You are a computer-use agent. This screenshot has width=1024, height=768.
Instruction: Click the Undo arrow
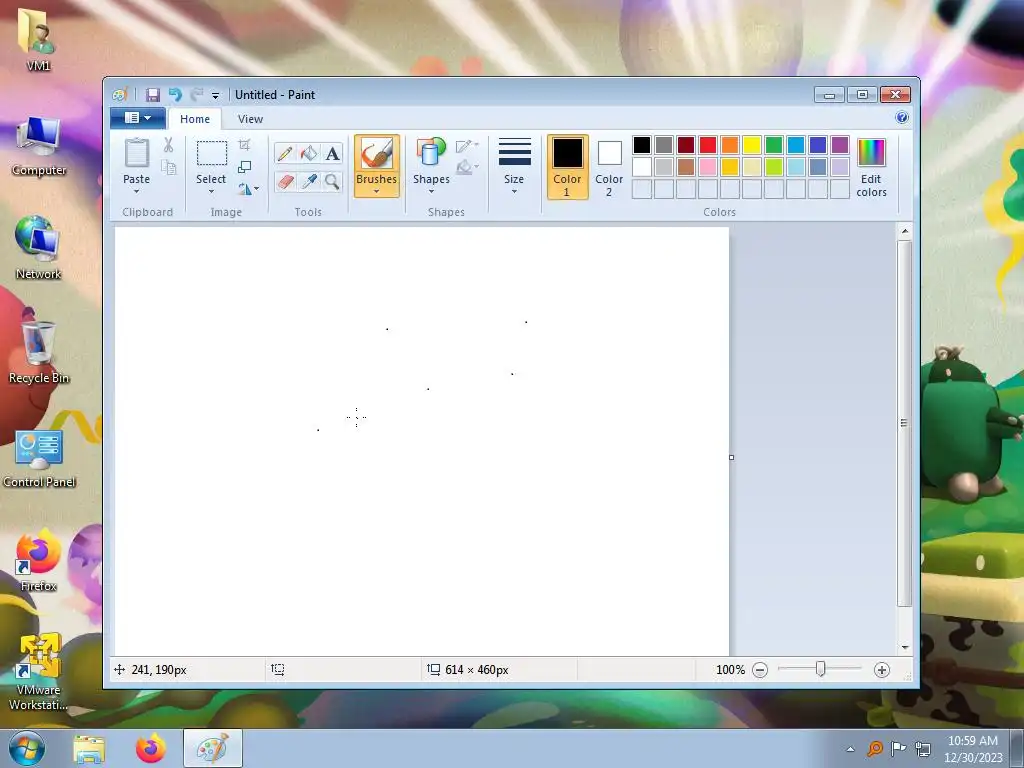pyautogui.click(x=175, y=95)
